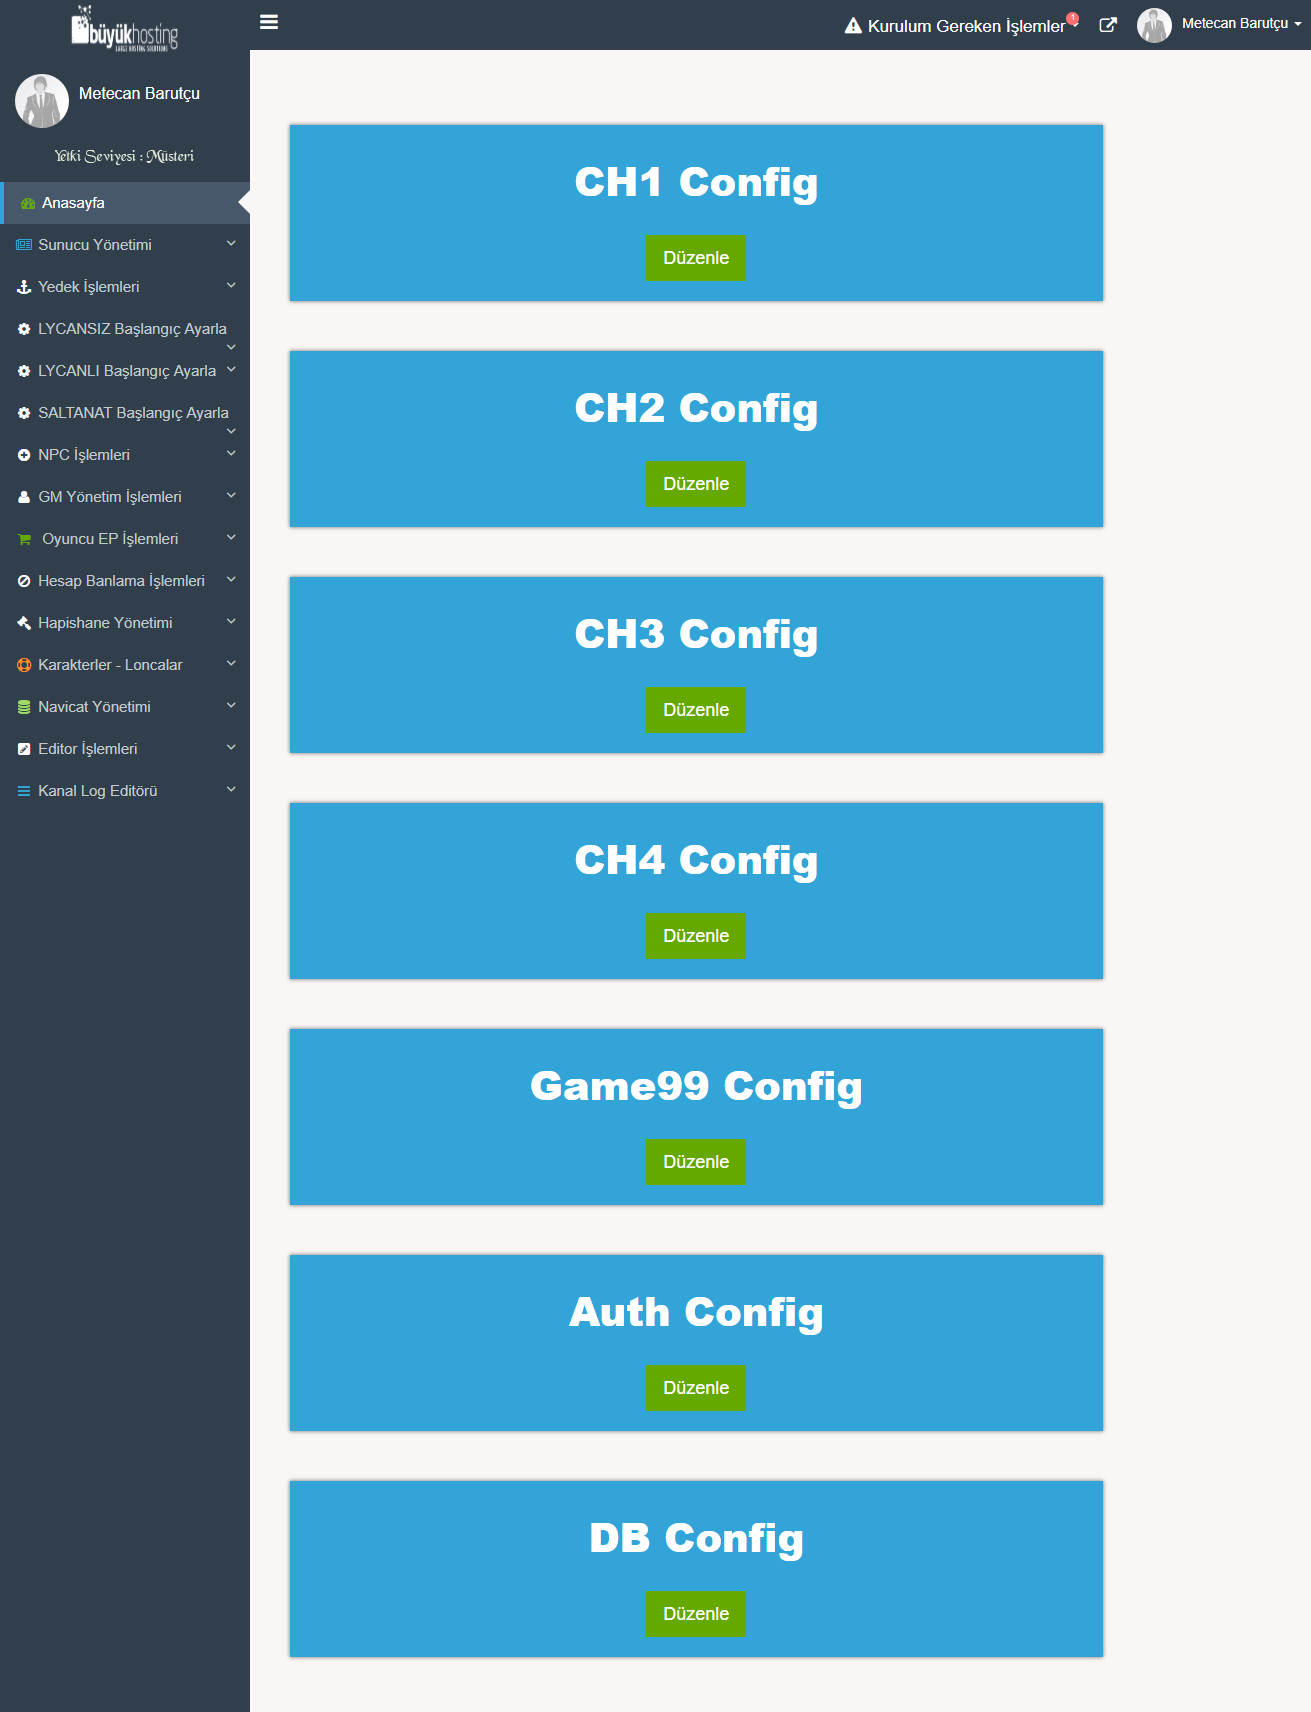Click the warning triangle icon in header
Image resolution: width=1311 pixels, height=1712 pixels.
tap(852, 26)
